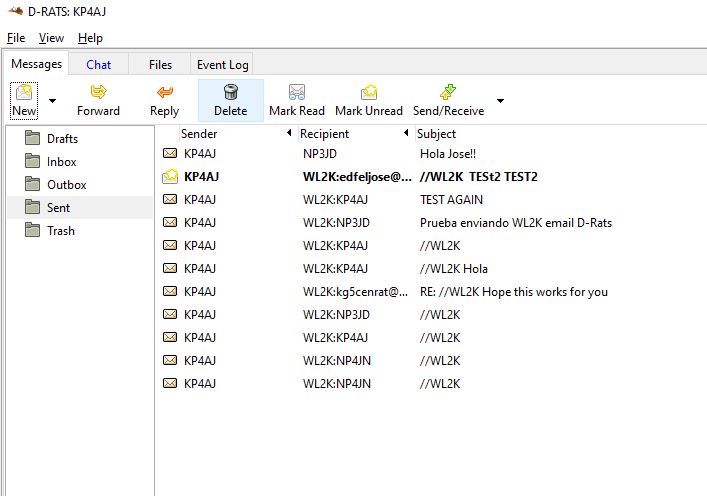707x496 pixels.
Task: Switch to the Event Log tab
Action: click(222, 64)
